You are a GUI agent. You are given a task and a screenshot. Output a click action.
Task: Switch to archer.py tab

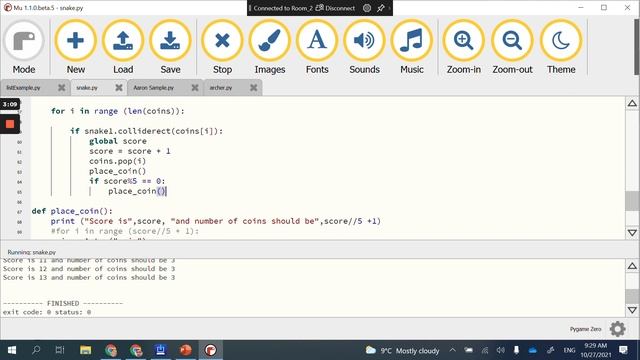point(221,88)
